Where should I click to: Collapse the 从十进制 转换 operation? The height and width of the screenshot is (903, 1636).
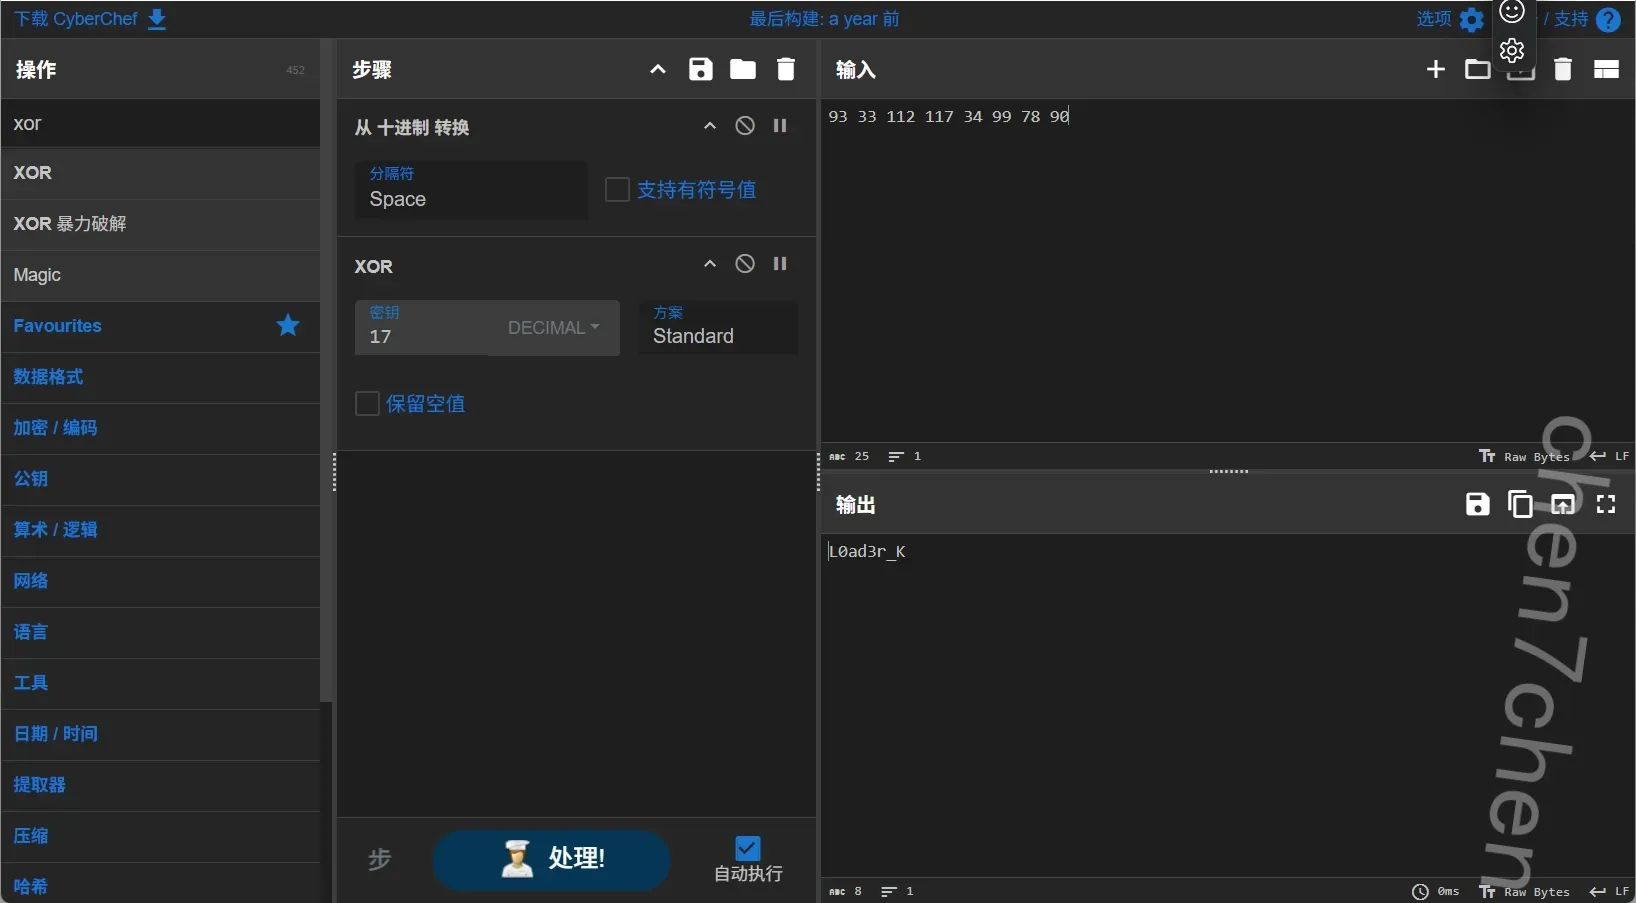tap(710, 126)
